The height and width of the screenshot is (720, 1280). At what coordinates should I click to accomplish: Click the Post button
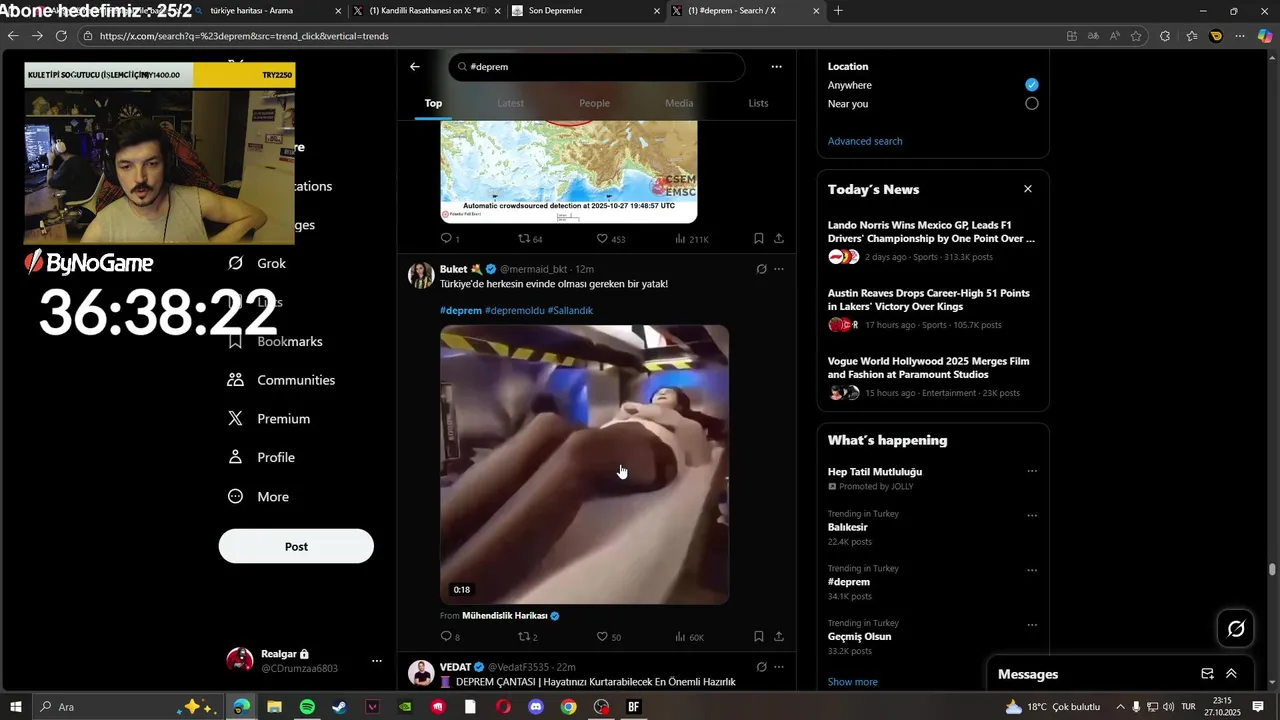click(296, 546)
